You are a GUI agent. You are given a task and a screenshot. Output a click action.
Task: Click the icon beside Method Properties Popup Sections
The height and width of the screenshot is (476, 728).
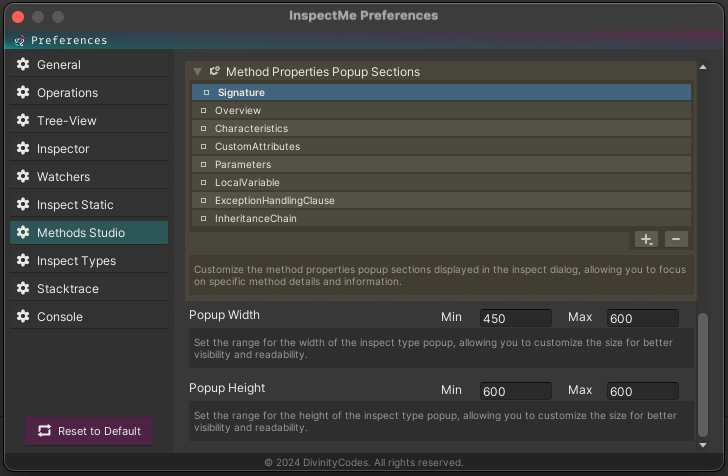(214, 71)
